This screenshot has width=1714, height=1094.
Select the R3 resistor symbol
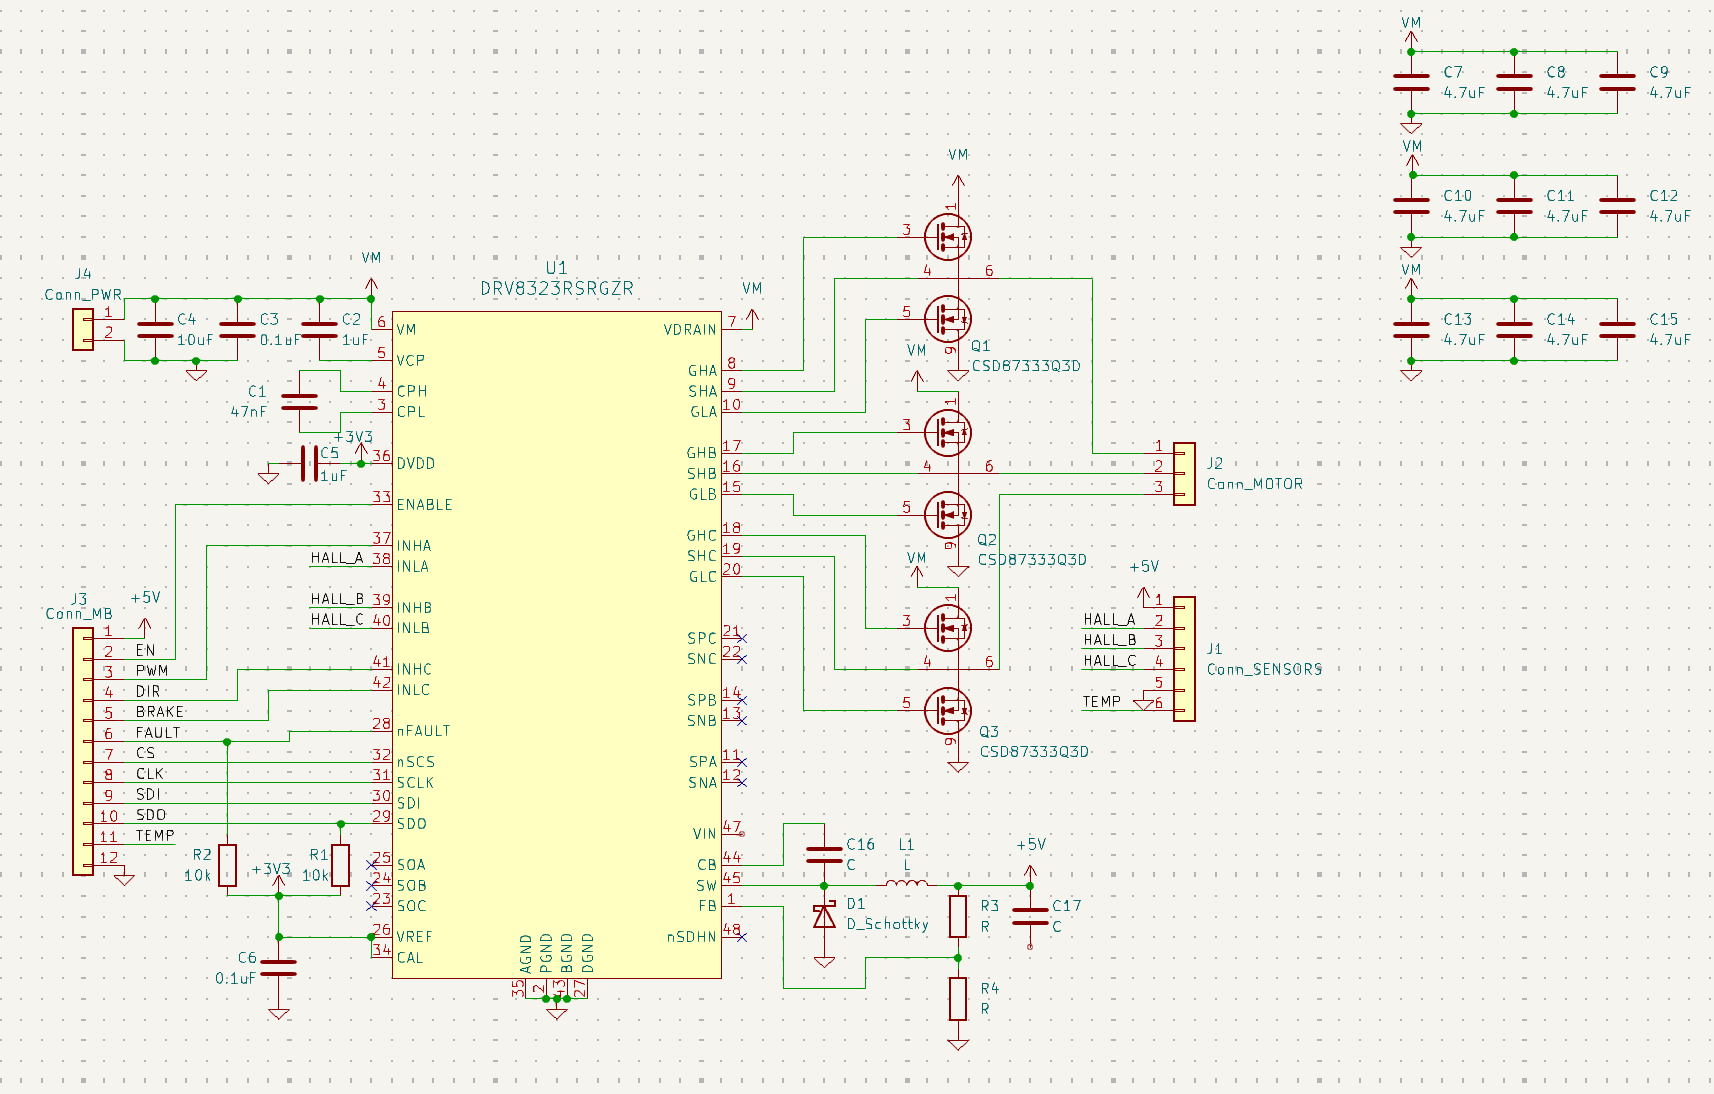tap(958, 916)
